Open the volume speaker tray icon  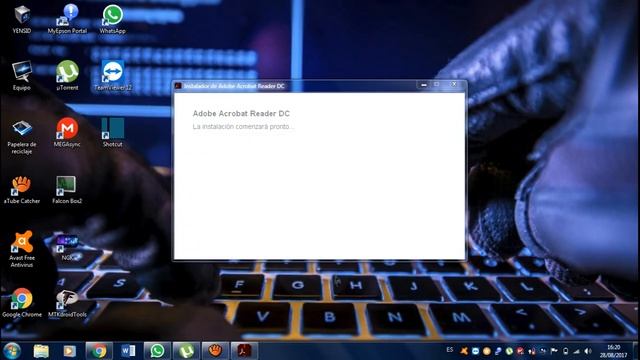tap(588, 351)
